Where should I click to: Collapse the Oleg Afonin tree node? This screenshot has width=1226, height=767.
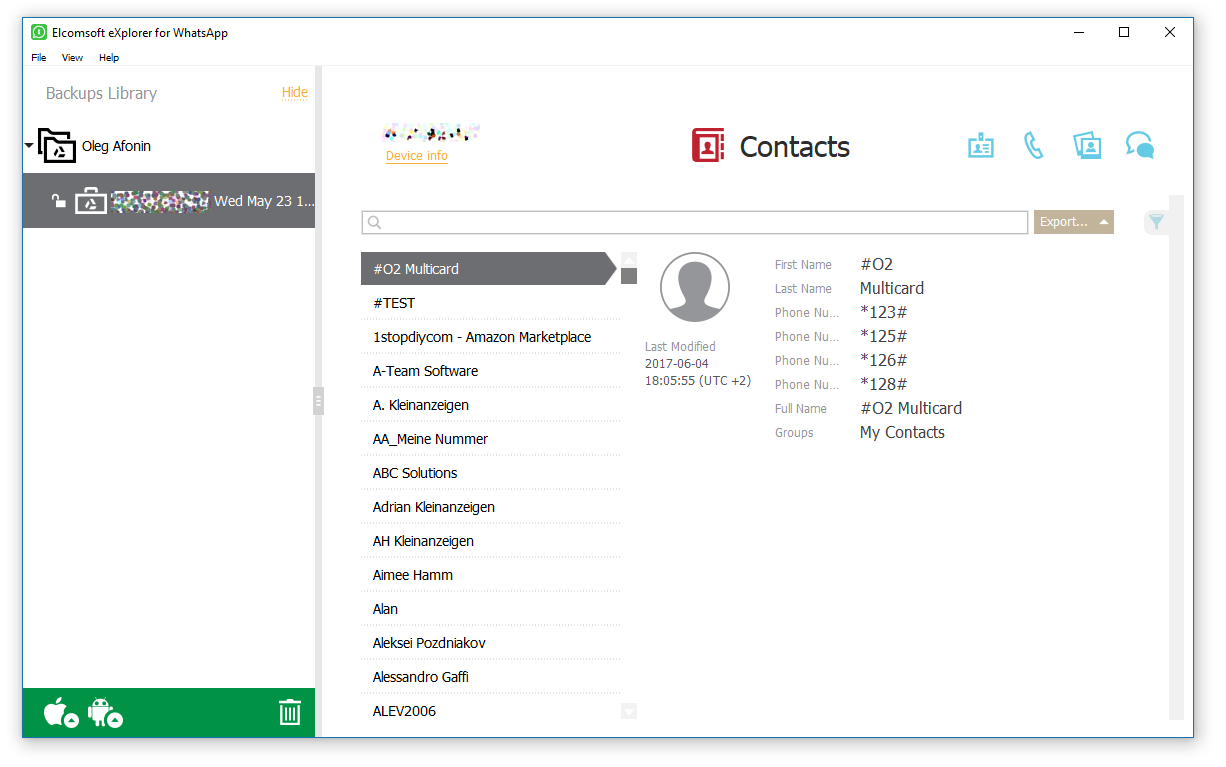pyautogui.click(x=29, y=146)
